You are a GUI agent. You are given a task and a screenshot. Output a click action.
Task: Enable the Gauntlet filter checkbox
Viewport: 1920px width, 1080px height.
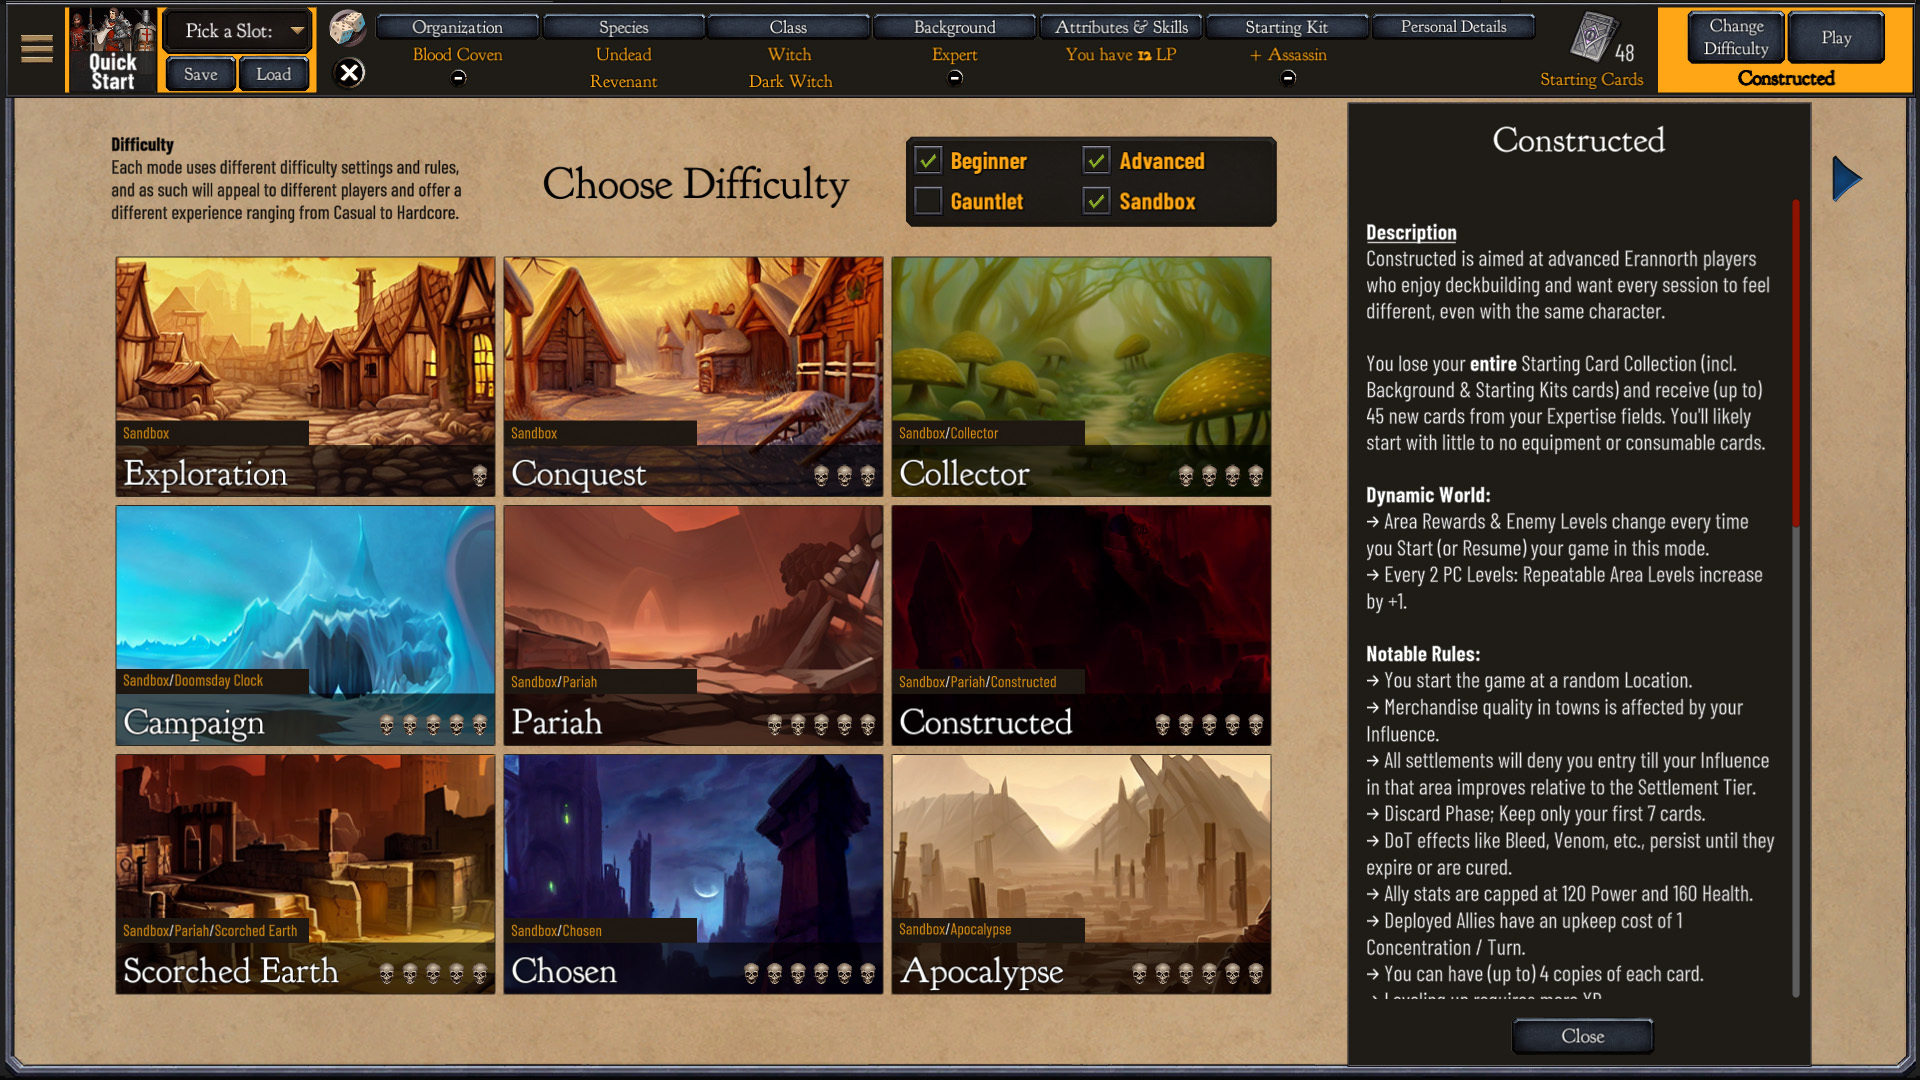point(928,201)
